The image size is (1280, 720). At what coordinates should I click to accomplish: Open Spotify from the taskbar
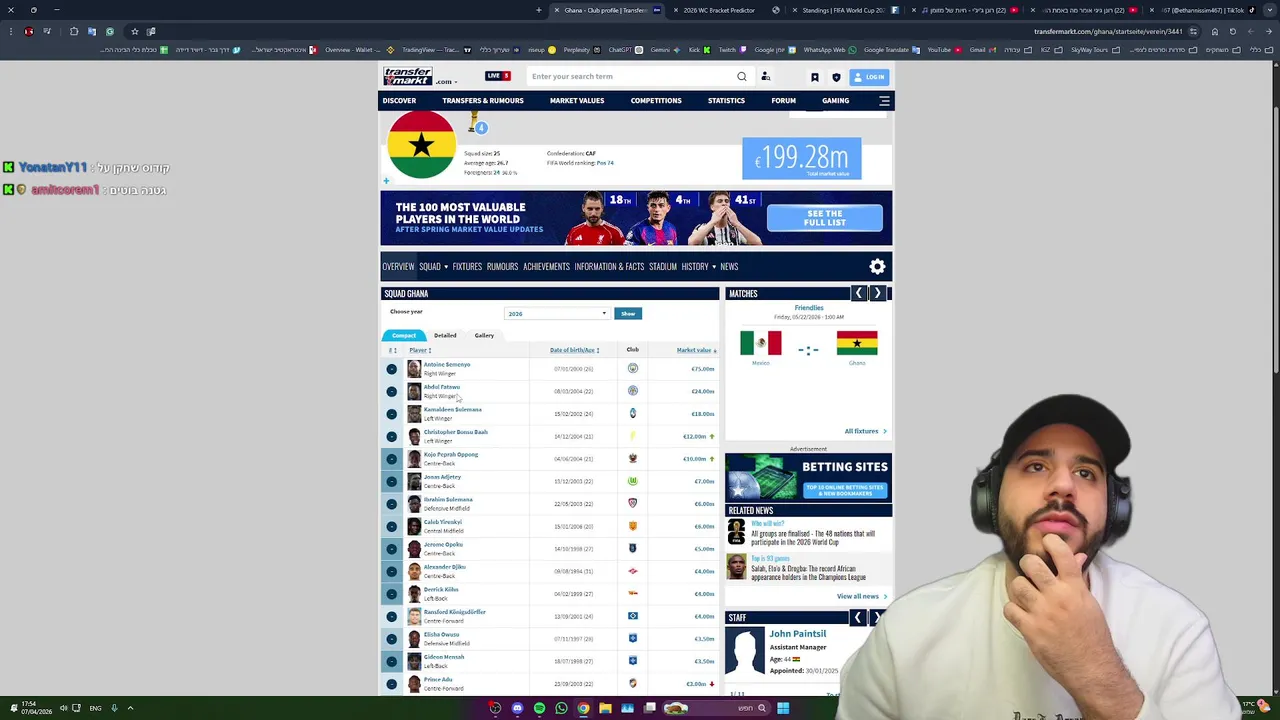tap(539, 708)
